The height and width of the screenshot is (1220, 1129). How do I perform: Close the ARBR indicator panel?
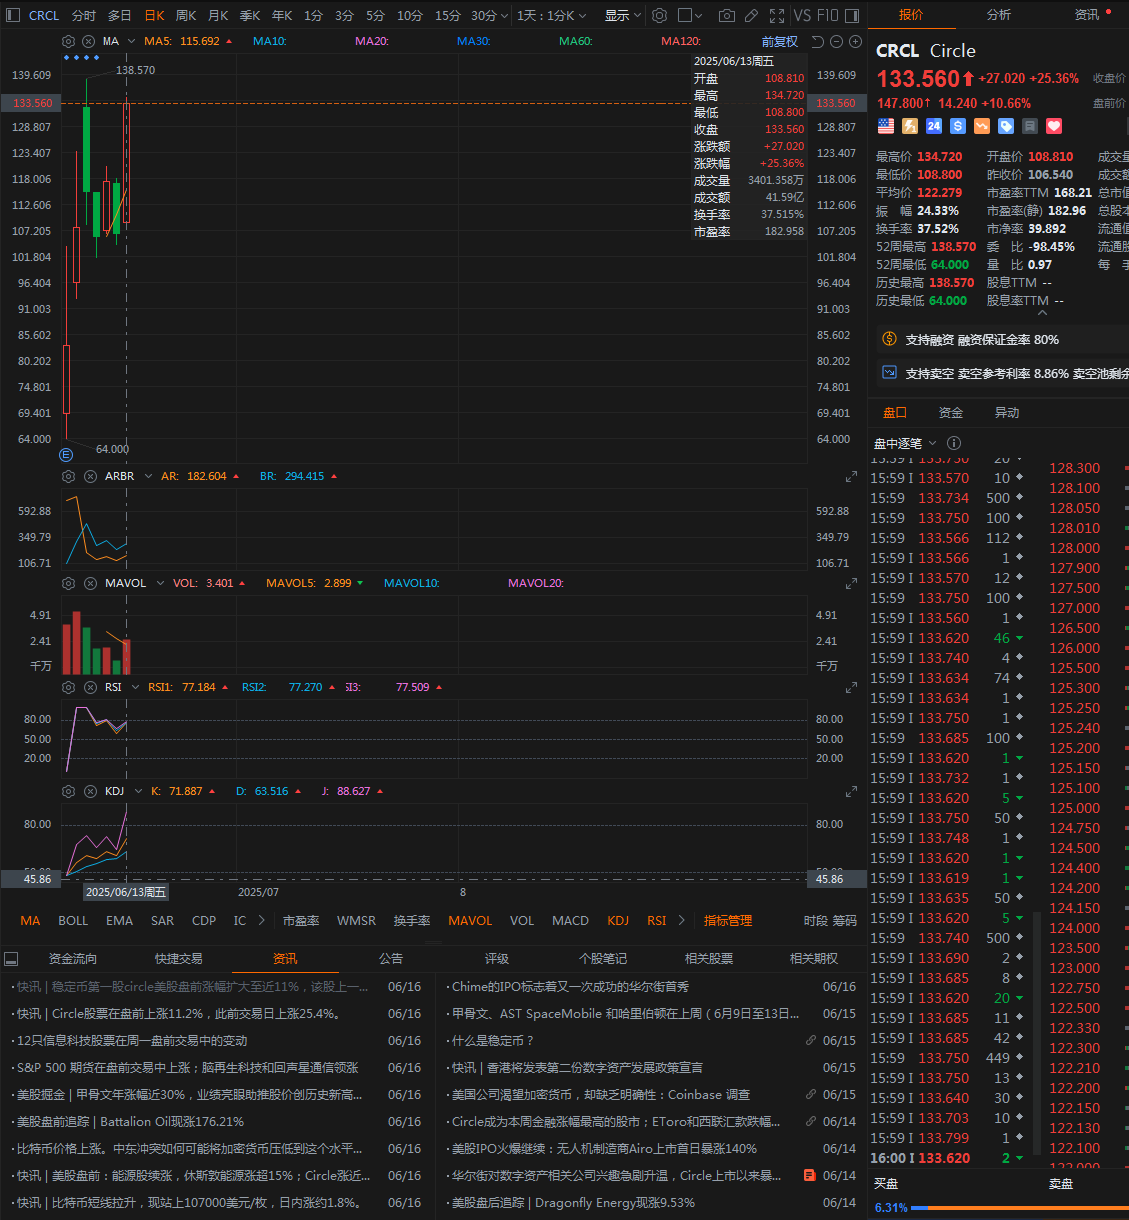(90, 476)
